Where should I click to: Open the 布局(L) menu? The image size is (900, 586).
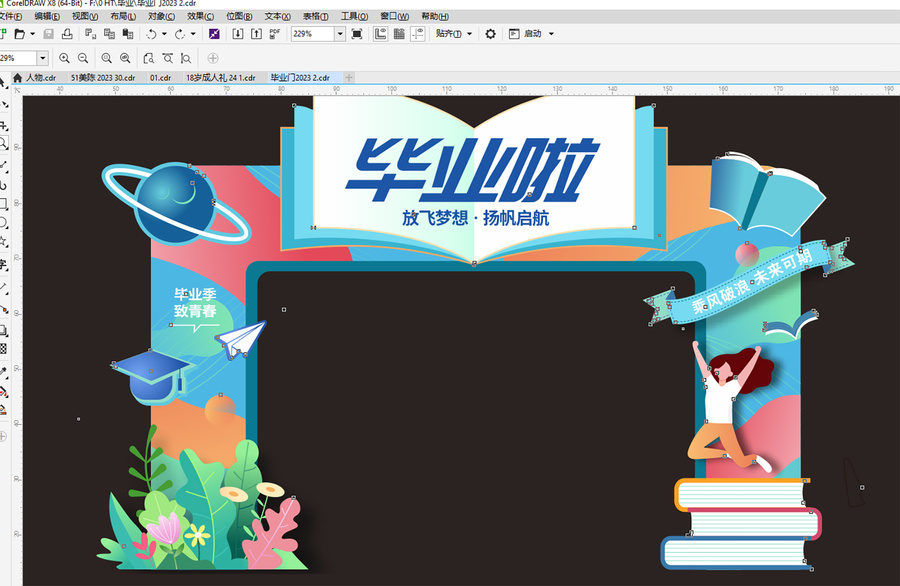[x=123, y=17]
